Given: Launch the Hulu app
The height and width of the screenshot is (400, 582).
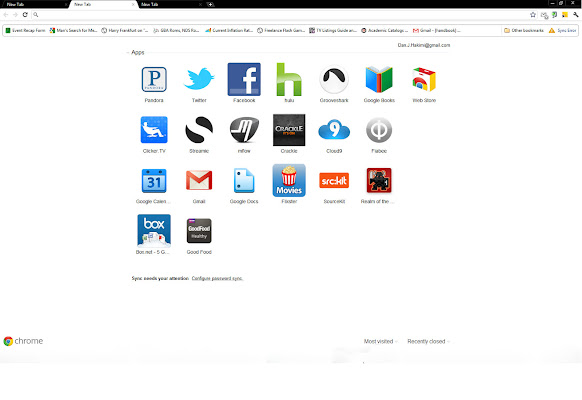Looking at the screenshot, I should coord(289,79).
